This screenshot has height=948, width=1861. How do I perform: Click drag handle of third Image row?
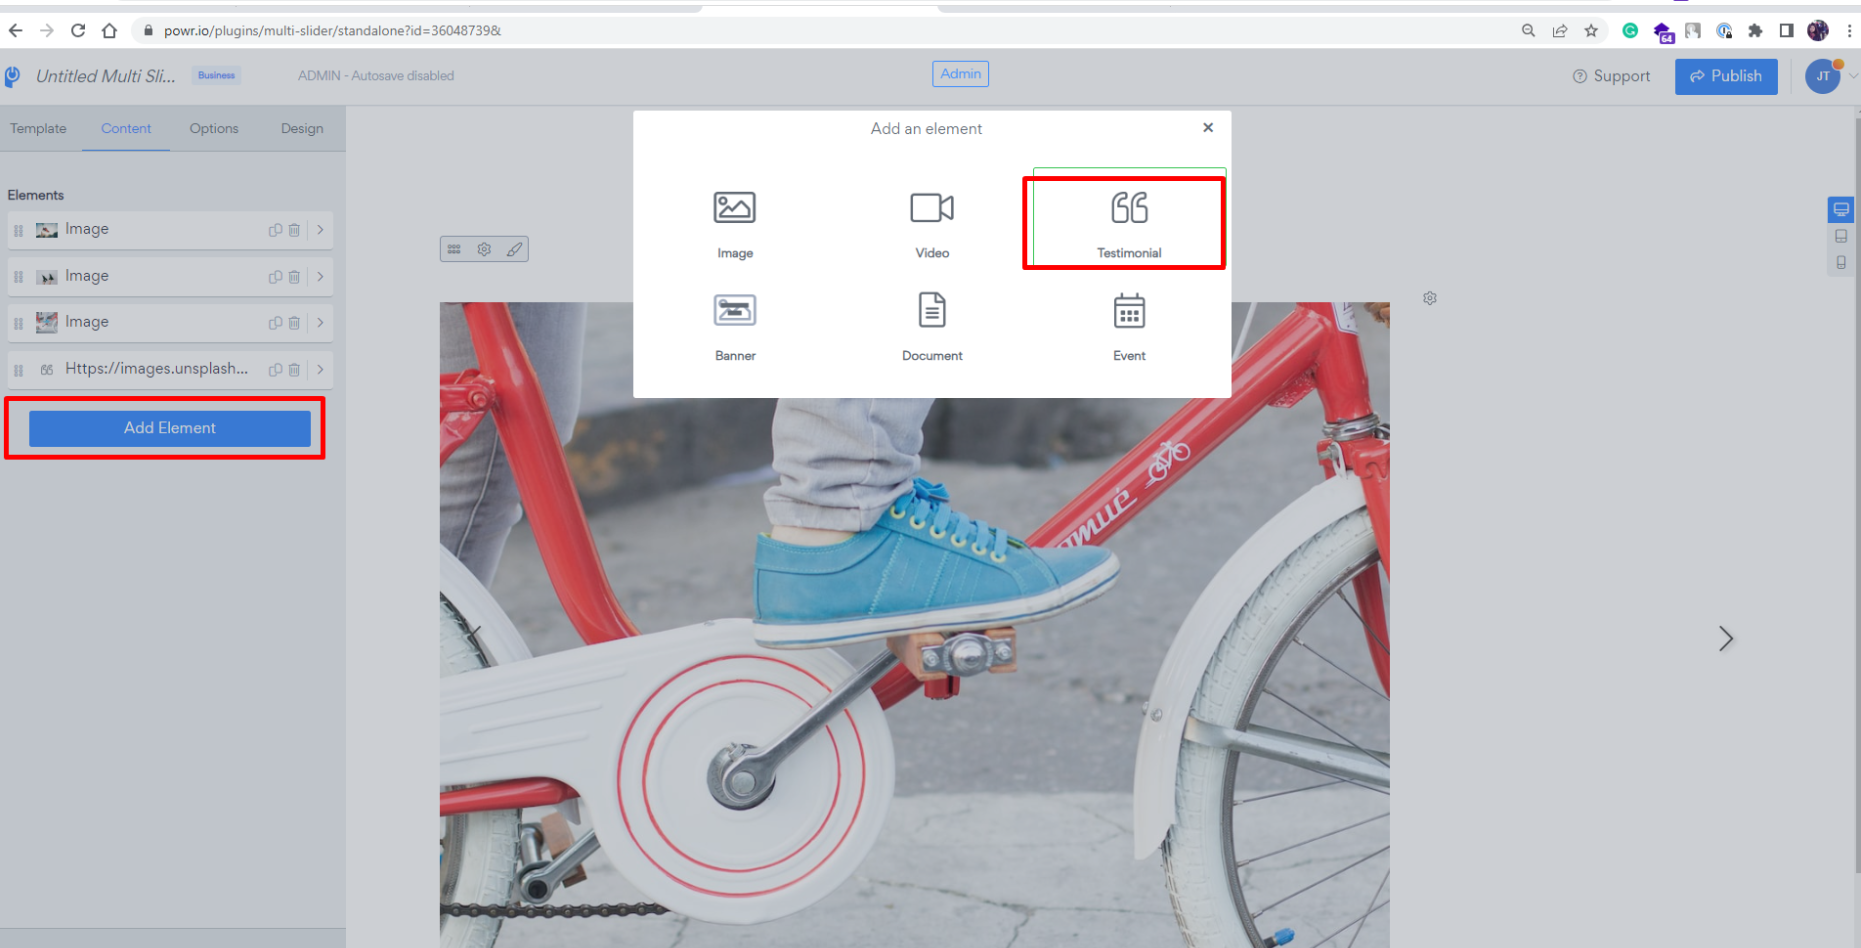18,324
